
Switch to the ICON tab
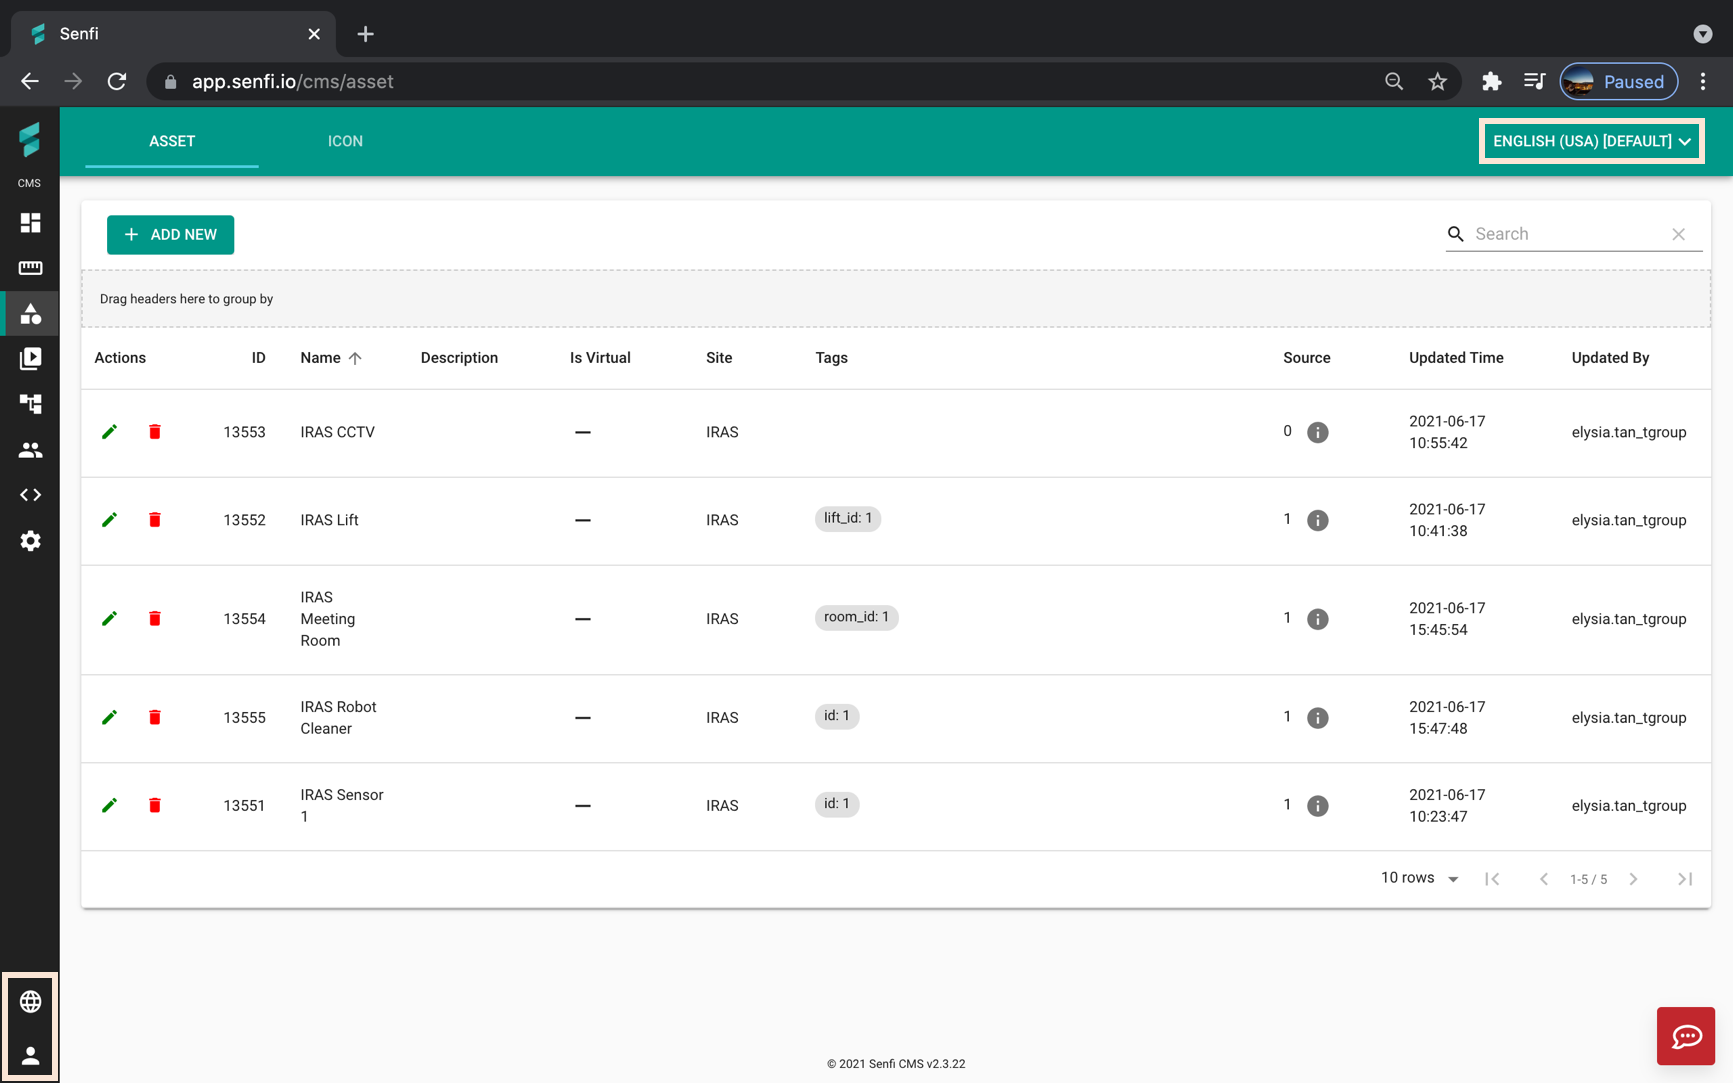(x=345, y=141)
